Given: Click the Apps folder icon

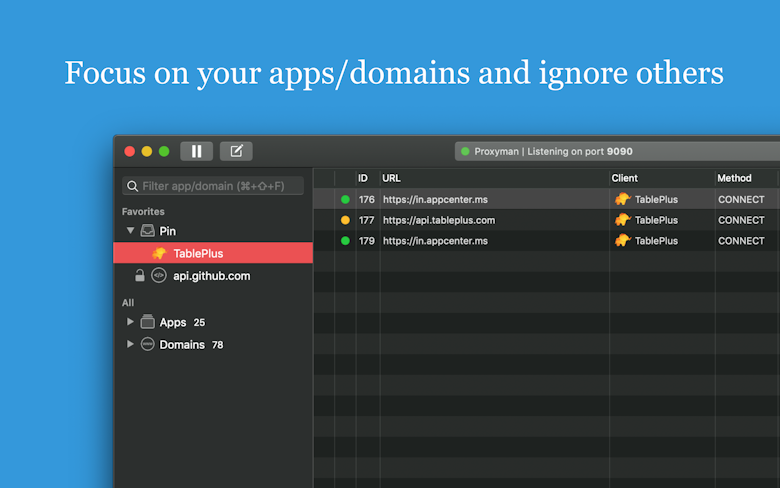Looking at the screenshot, I should pos(147,322).
